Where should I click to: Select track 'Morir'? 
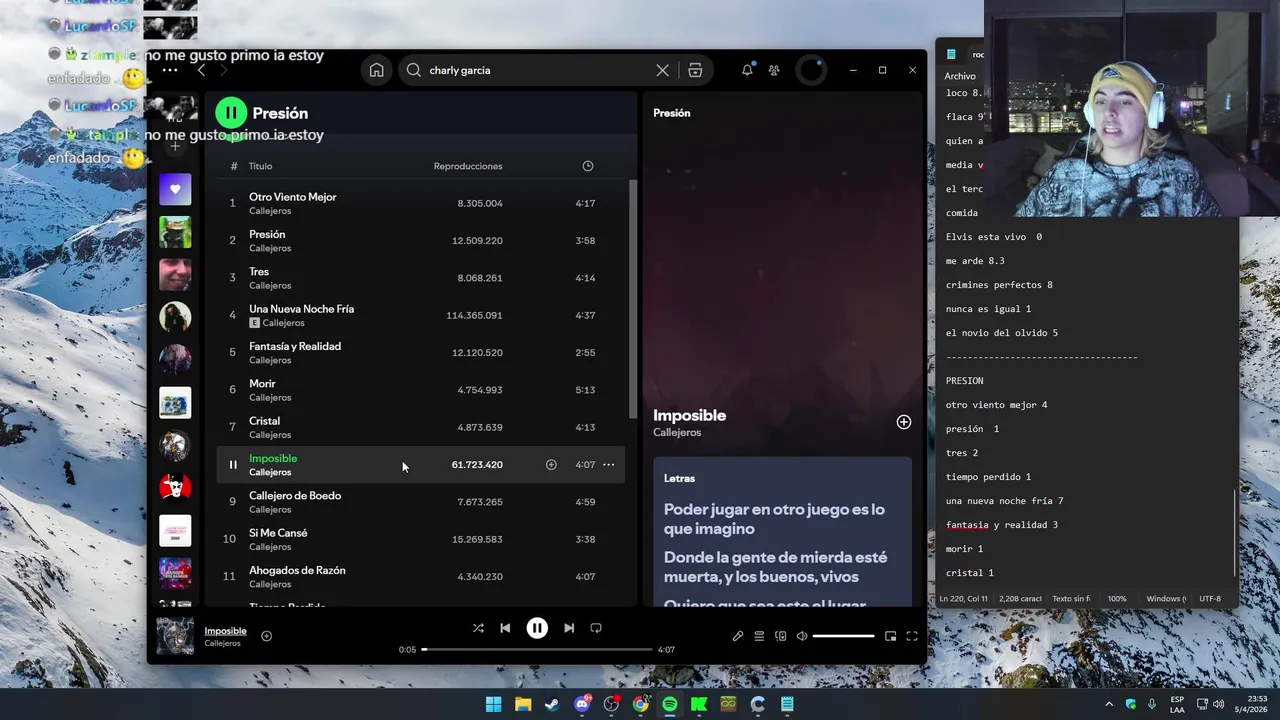(x=421, y=390)
